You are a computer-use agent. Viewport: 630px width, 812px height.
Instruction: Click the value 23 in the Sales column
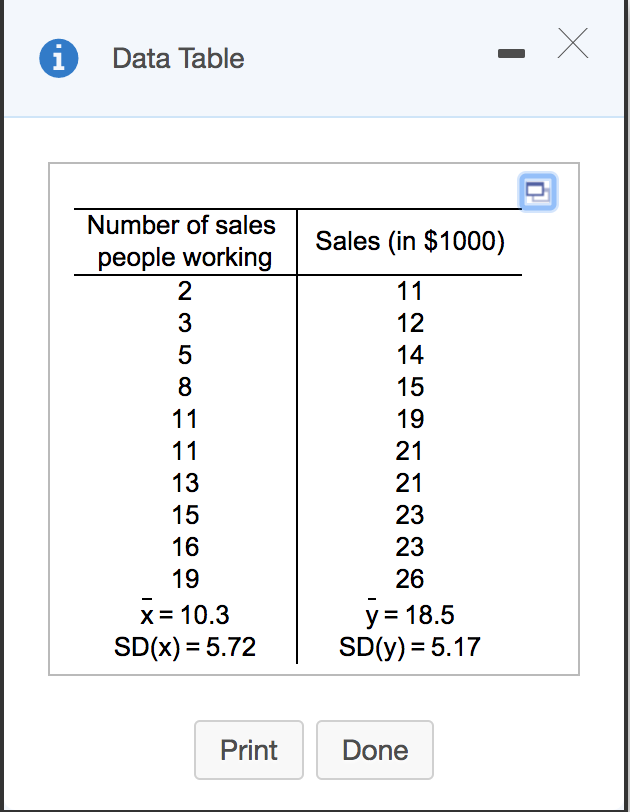[x=410, y=514]
